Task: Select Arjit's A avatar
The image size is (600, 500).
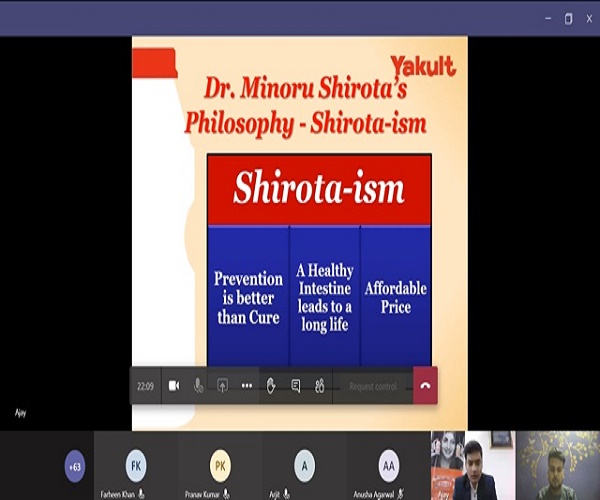Action: pos(305,466)
